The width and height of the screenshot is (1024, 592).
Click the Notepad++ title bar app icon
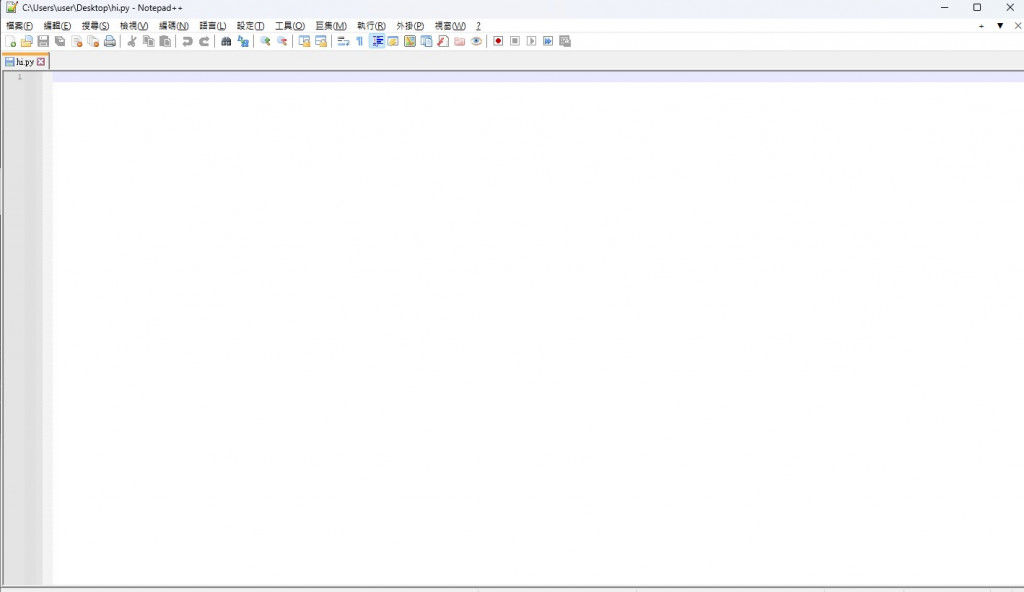(x=12, y=8)
